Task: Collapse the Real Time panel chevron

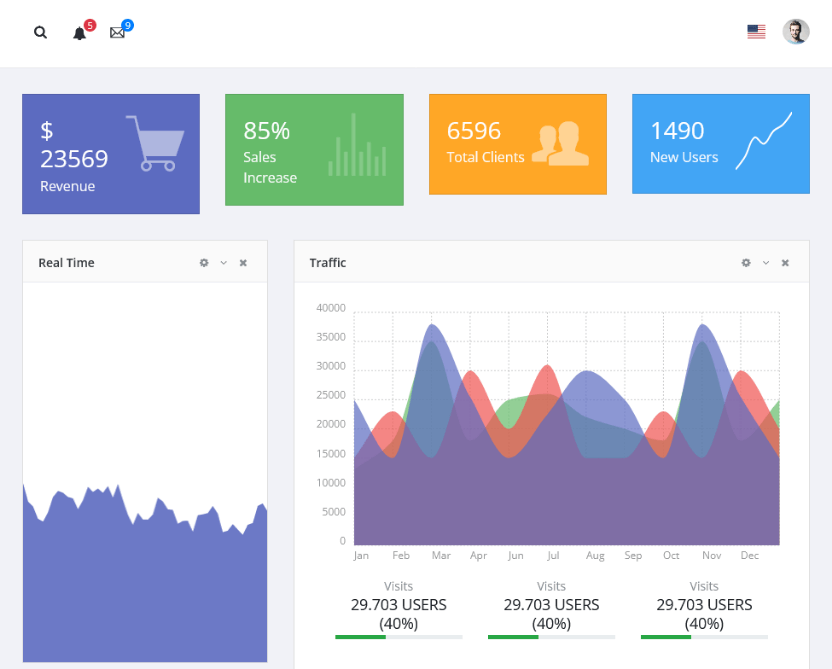Action: [x=223, y=263]
